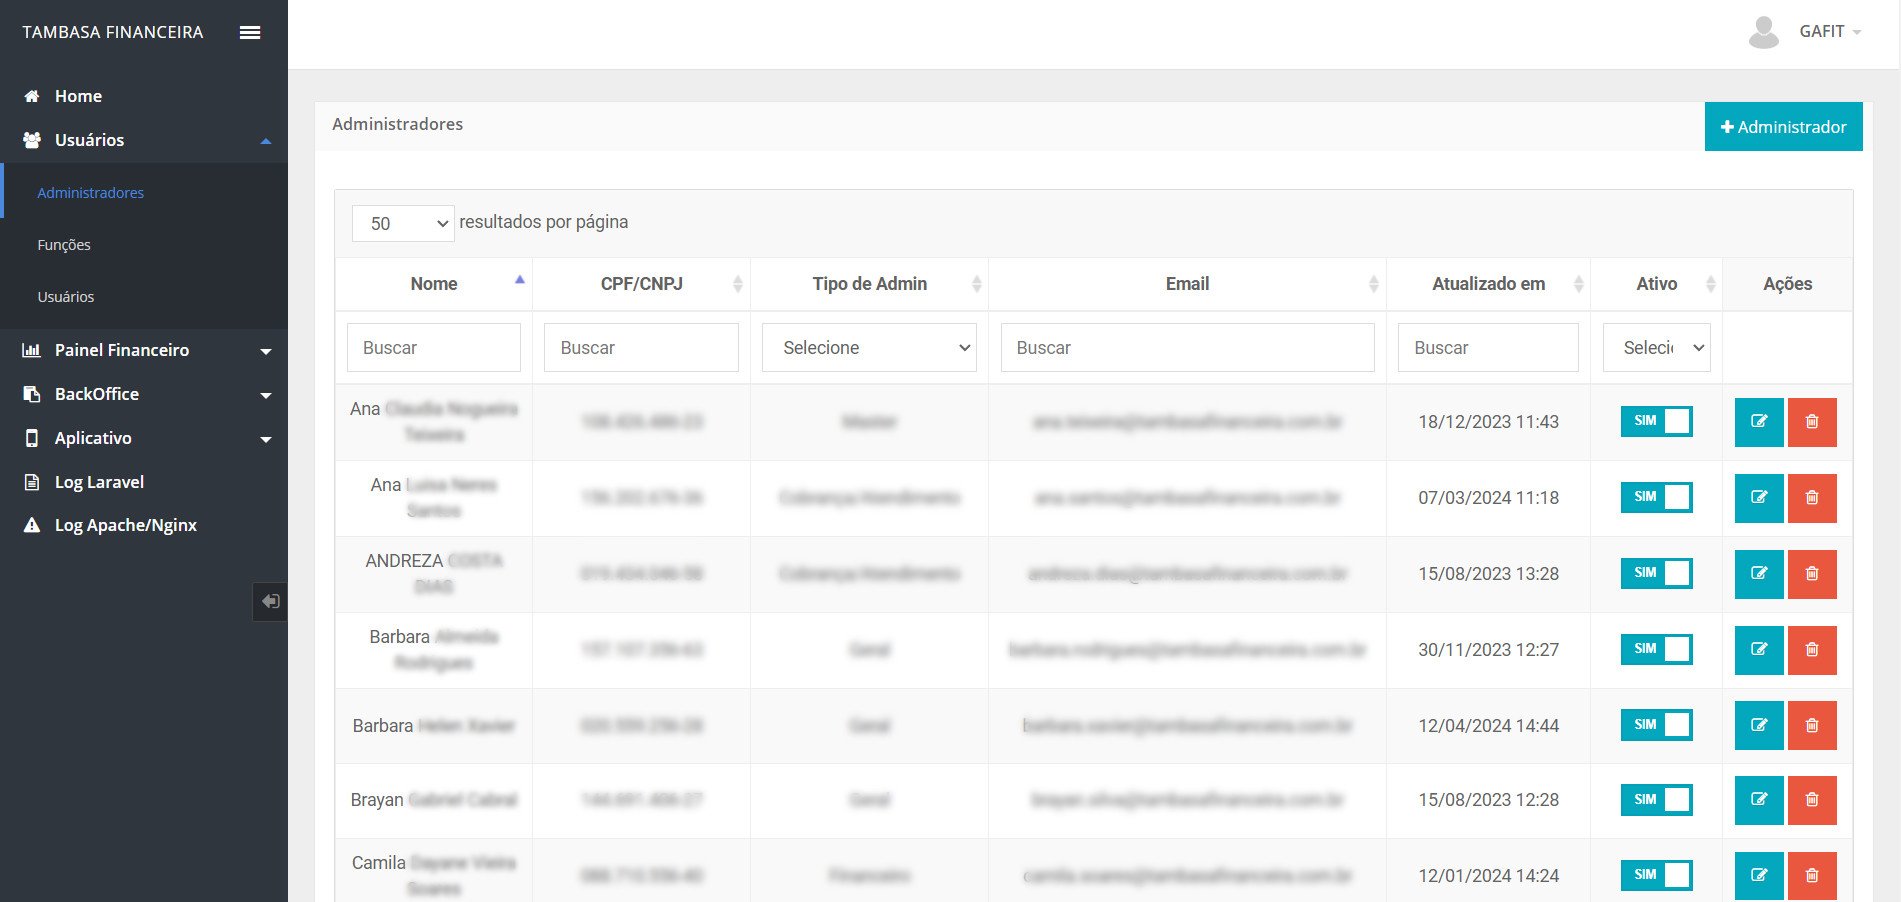Open the results per page dropdown
The height and width of the screenshot is (902, 1901).
[x=403, y=223]
